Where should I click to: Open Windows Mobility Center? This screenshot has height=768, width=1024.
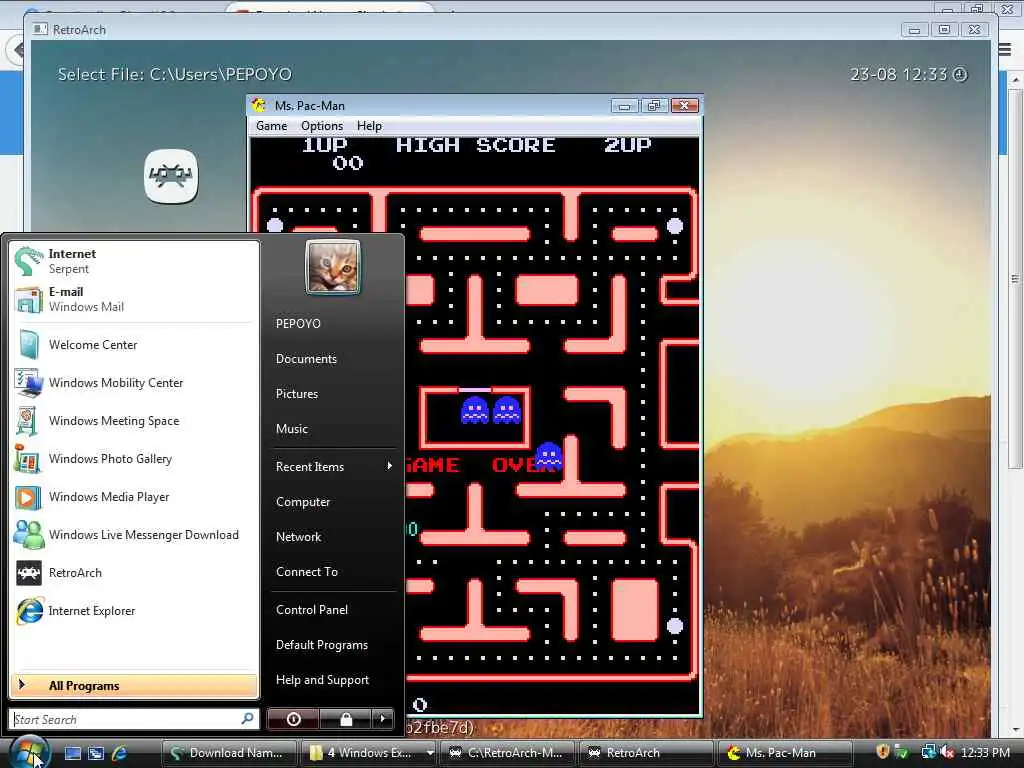click(x=134, y=383)
